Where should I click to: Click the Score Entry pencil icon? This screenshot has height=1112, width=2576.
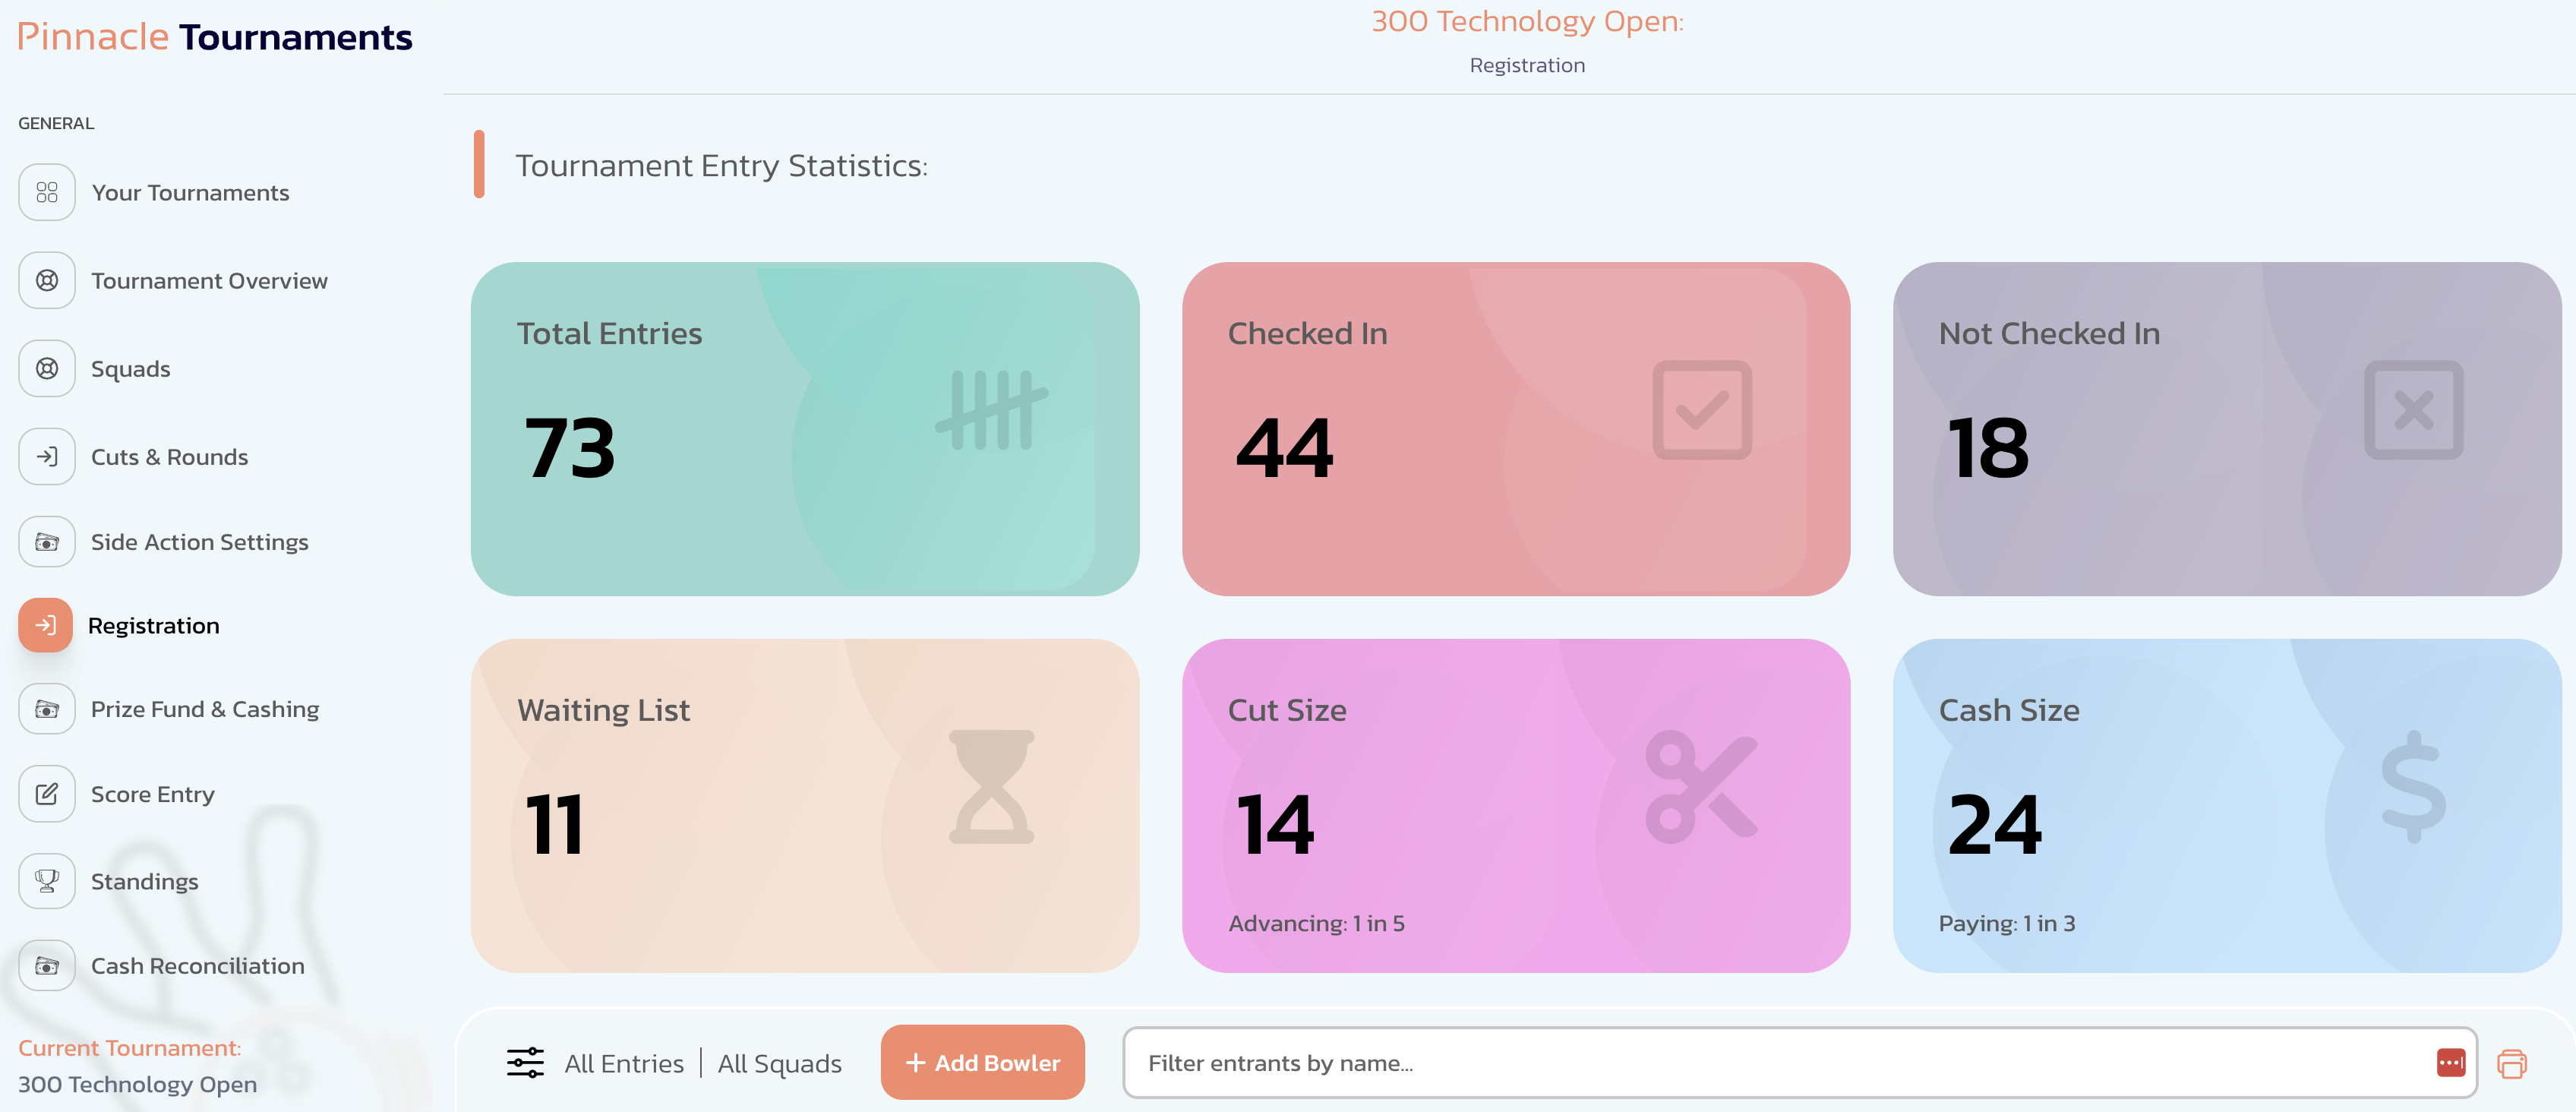pos(47,794)
